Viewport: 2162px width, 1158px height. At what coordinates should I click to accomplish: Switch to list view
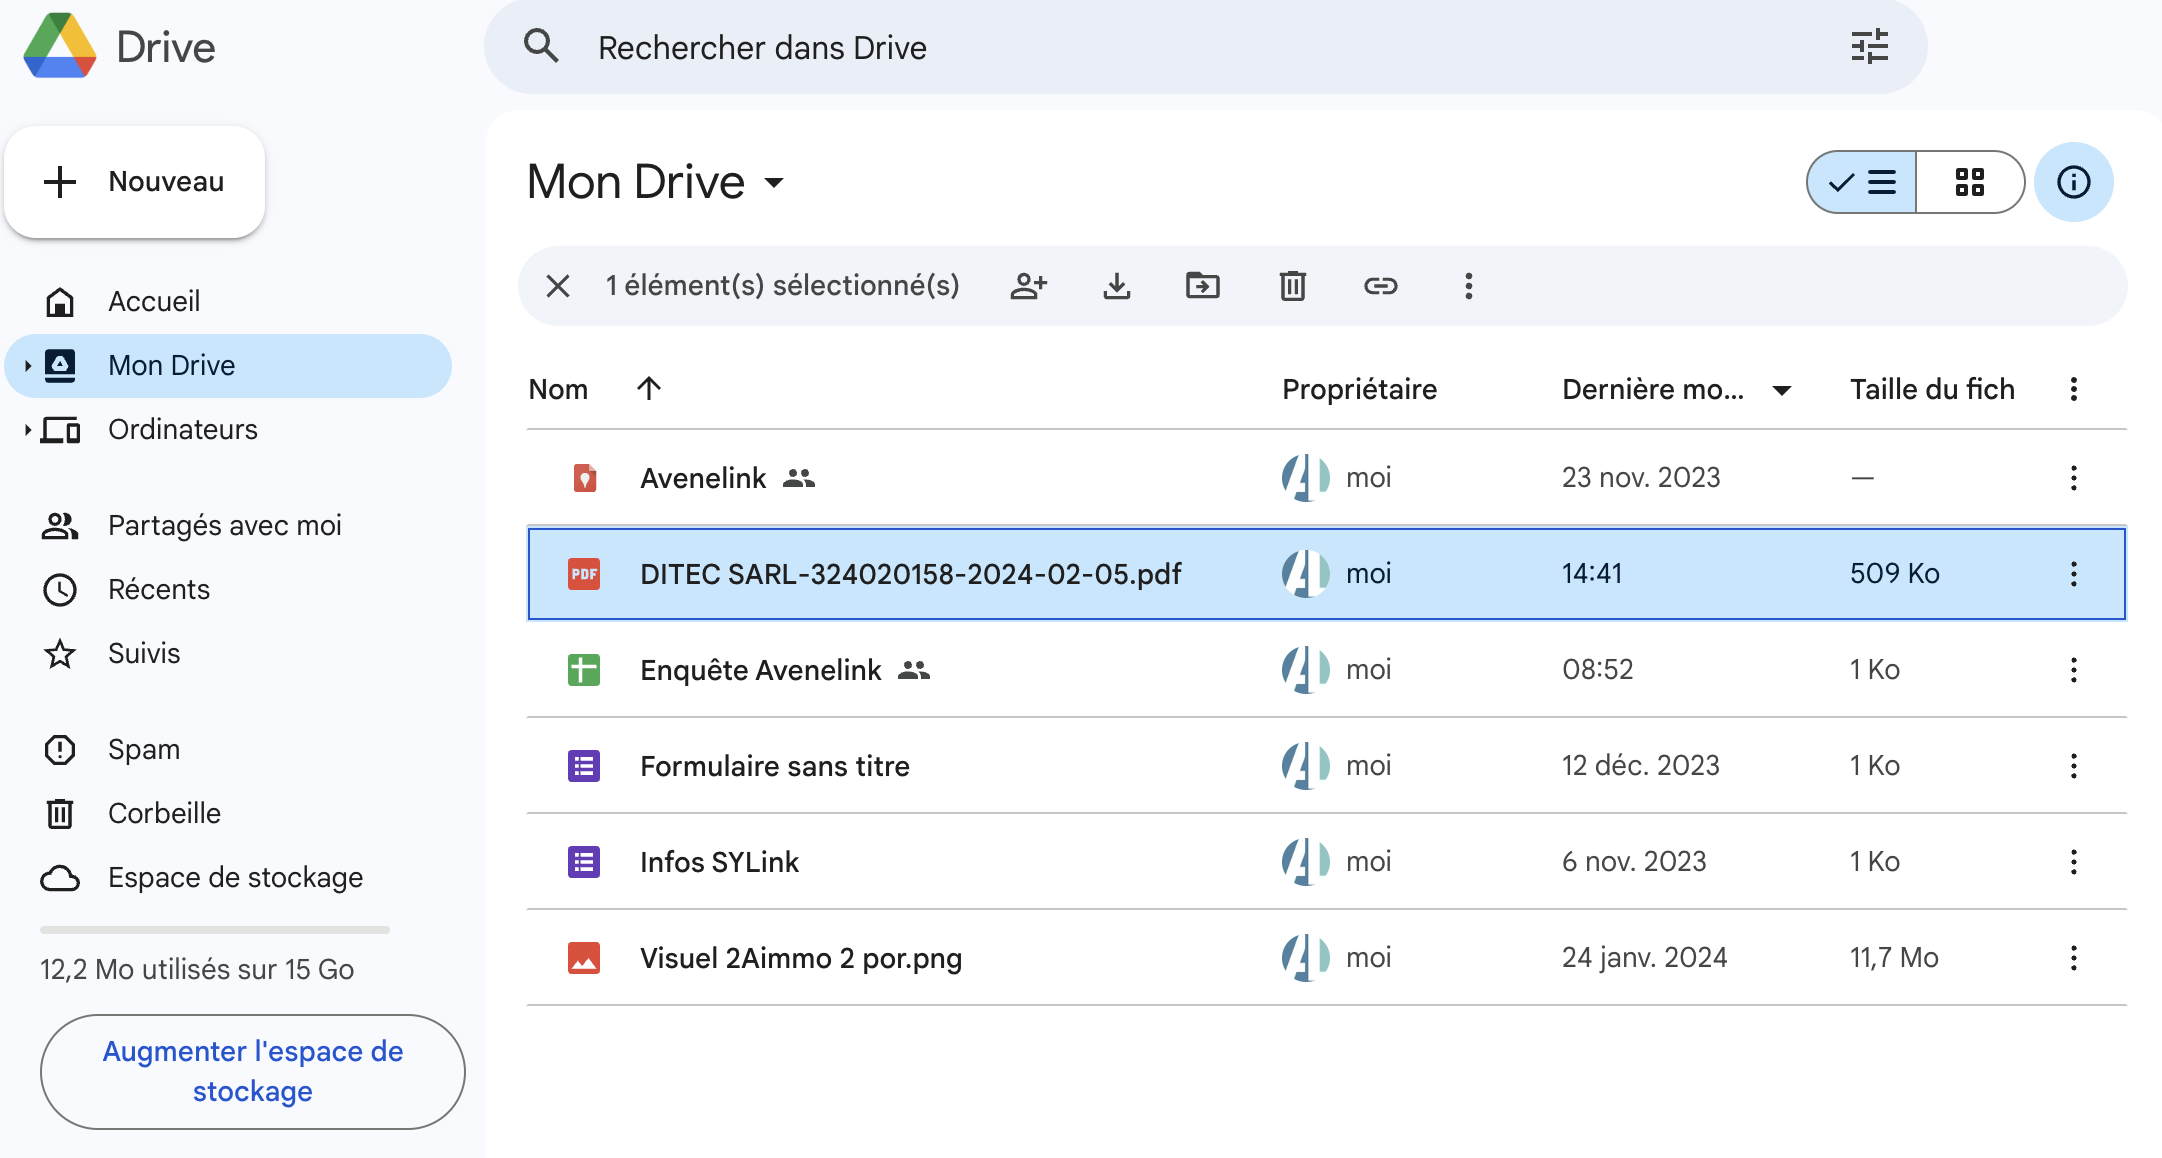[x=1862, y=182]
